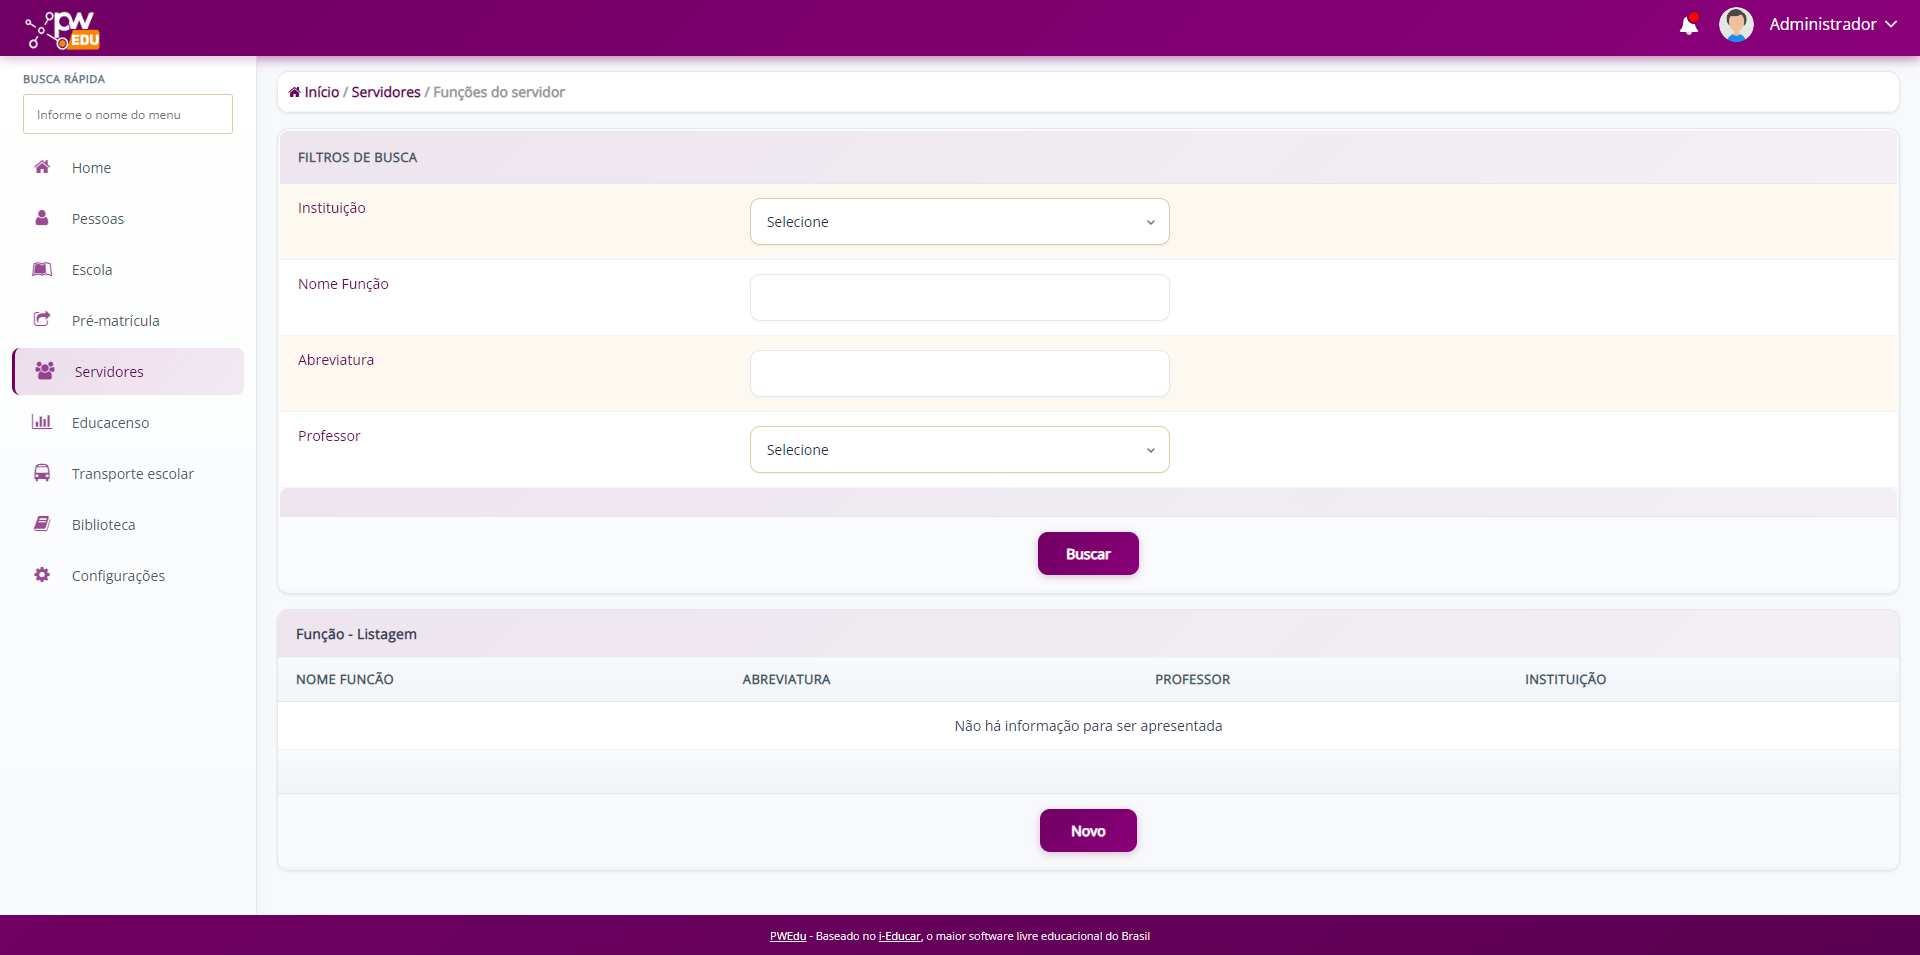Click the PW EDU logo
The image size is (1920, 955).
(63, 29)
